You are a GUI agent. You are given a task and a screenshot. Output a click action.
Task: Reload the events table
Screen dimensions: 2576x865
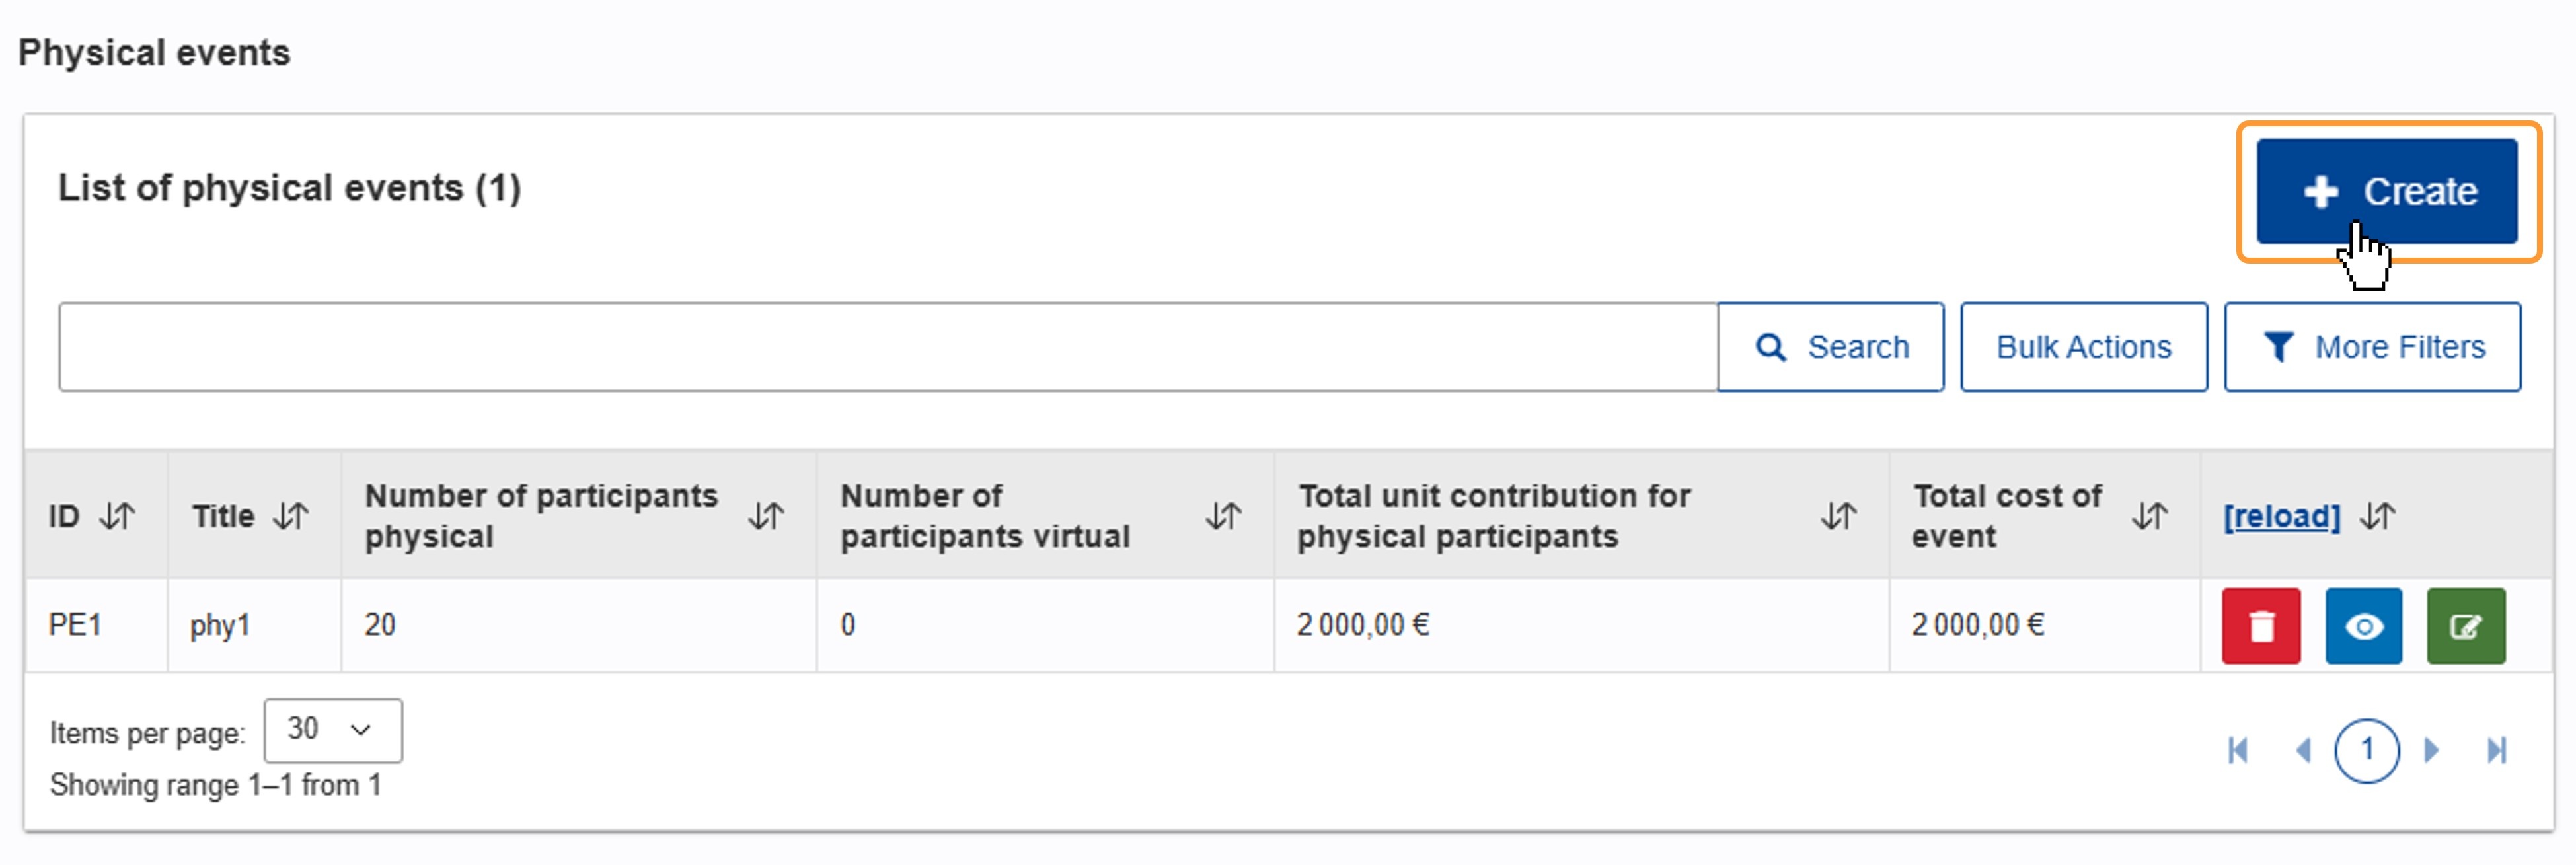2282,516
